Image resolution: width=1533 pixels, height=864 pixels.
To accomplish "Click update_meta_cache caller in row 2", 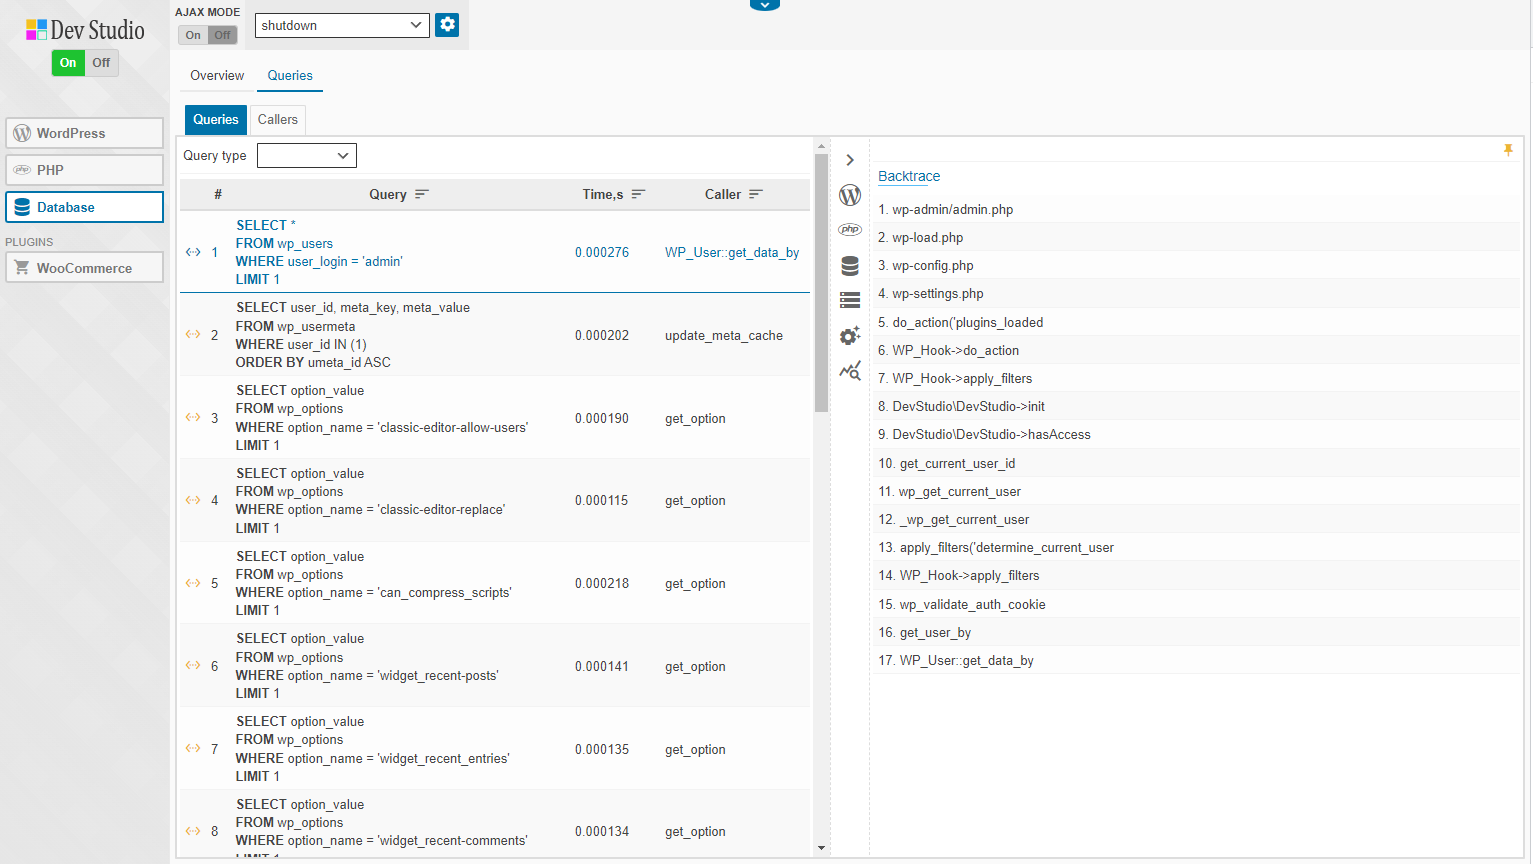I will [x=724, y=335].
